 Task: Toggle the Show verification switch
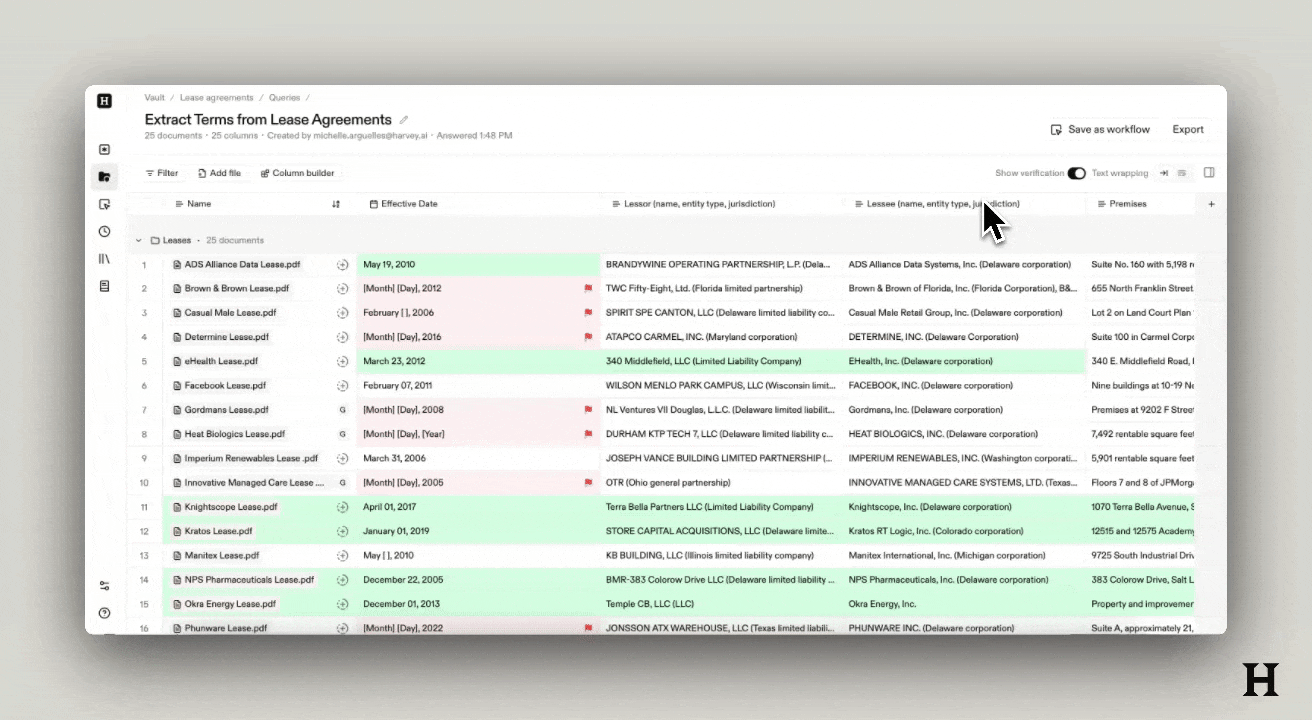click(x=1076, y=173)
